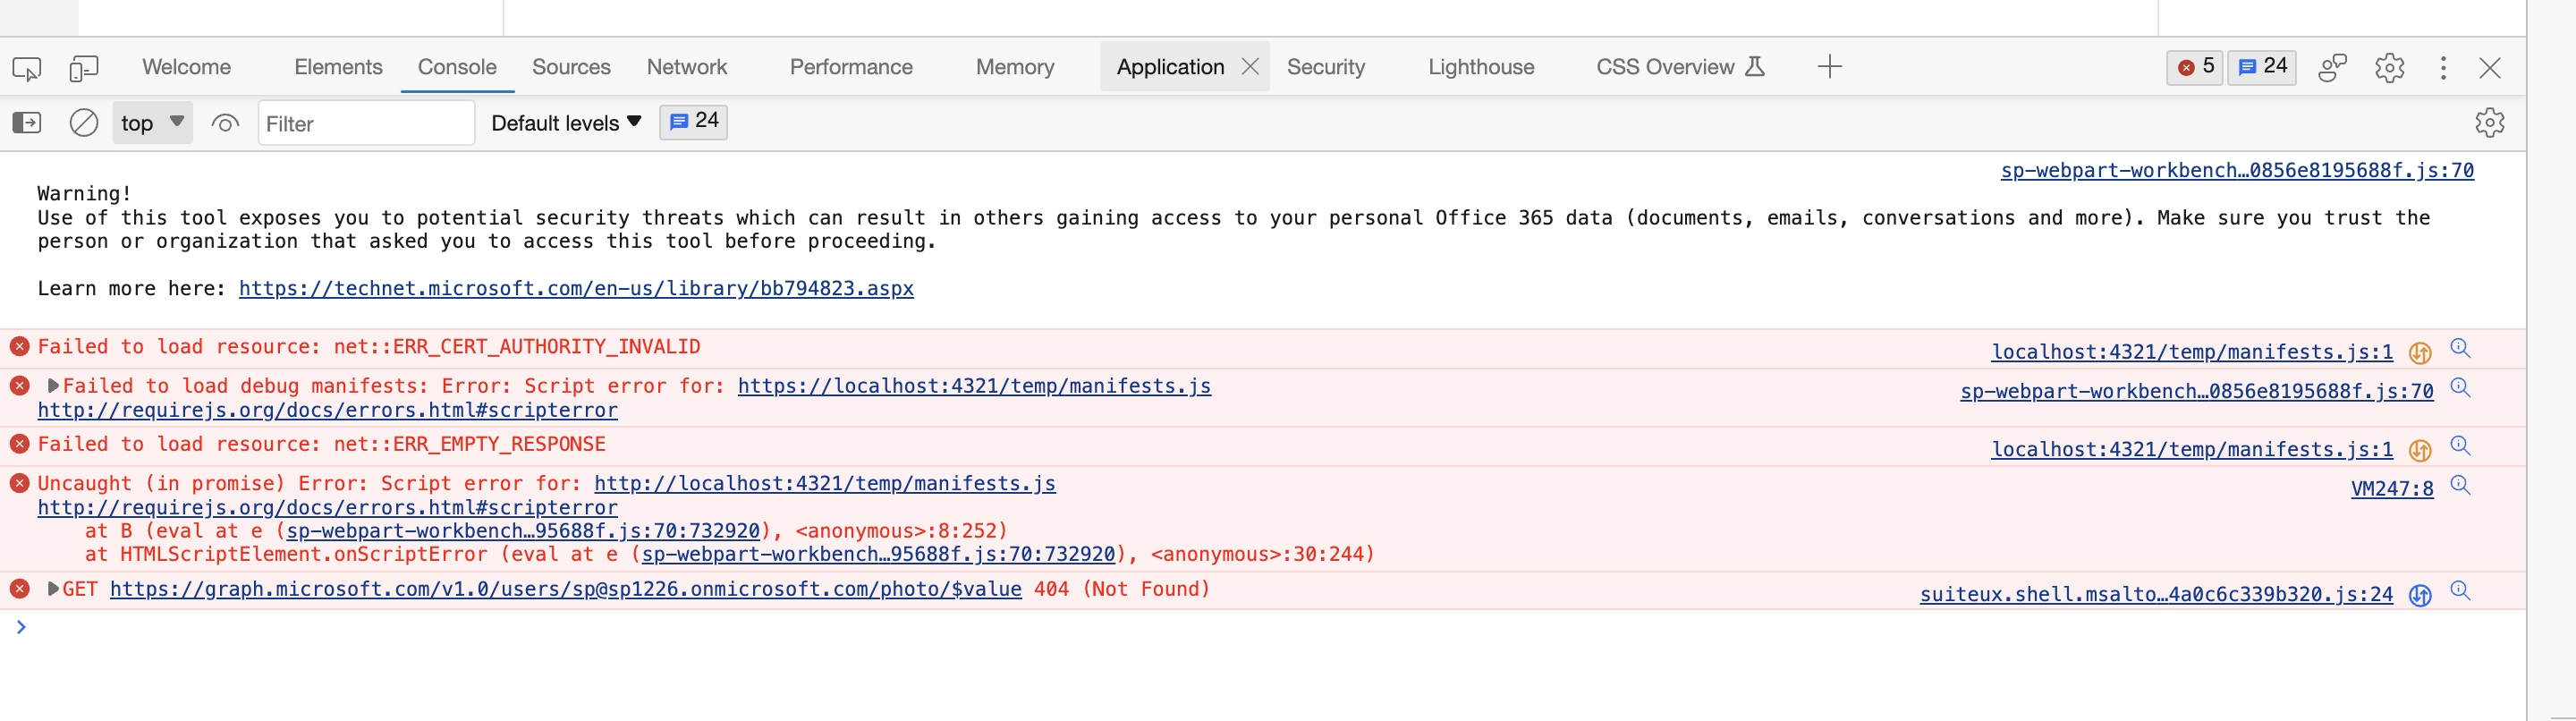
Task: Click the console Filter input field
Action: 365,124
